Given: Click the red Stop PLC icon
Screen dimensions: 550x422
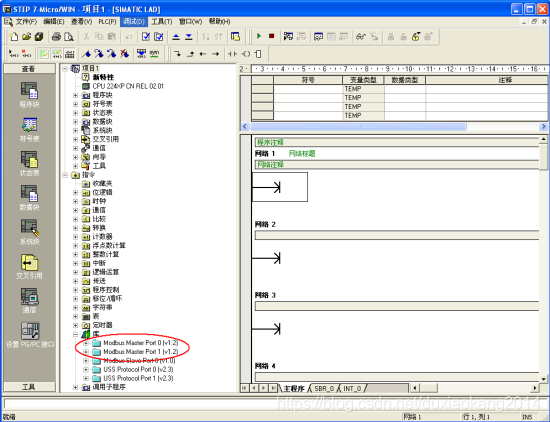Looking at the screenshot, I should click(x=271, y=36).
